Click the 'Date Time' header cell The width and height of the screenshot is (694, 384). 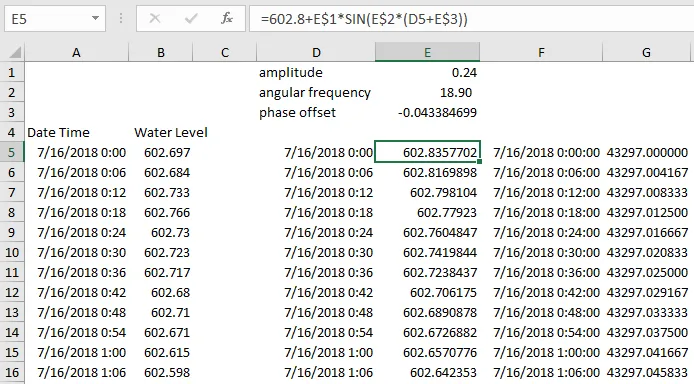click(x=76, y=132)
